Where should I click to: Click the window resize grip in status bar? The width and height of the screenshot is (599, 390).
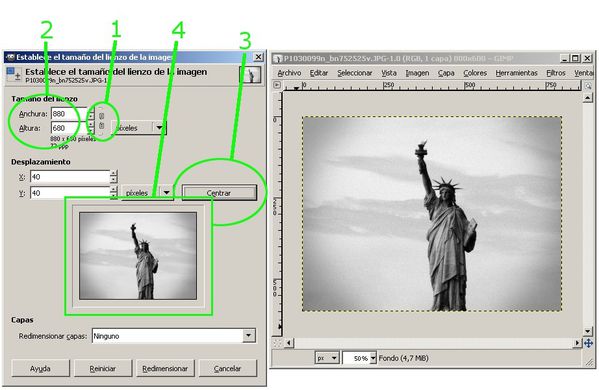(x=589, y=362)
